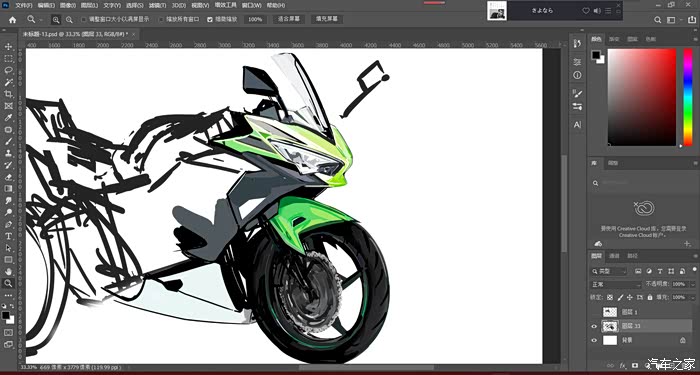Select the Horizontal Type tool
700x375 pixels.
tap(8, 236)
